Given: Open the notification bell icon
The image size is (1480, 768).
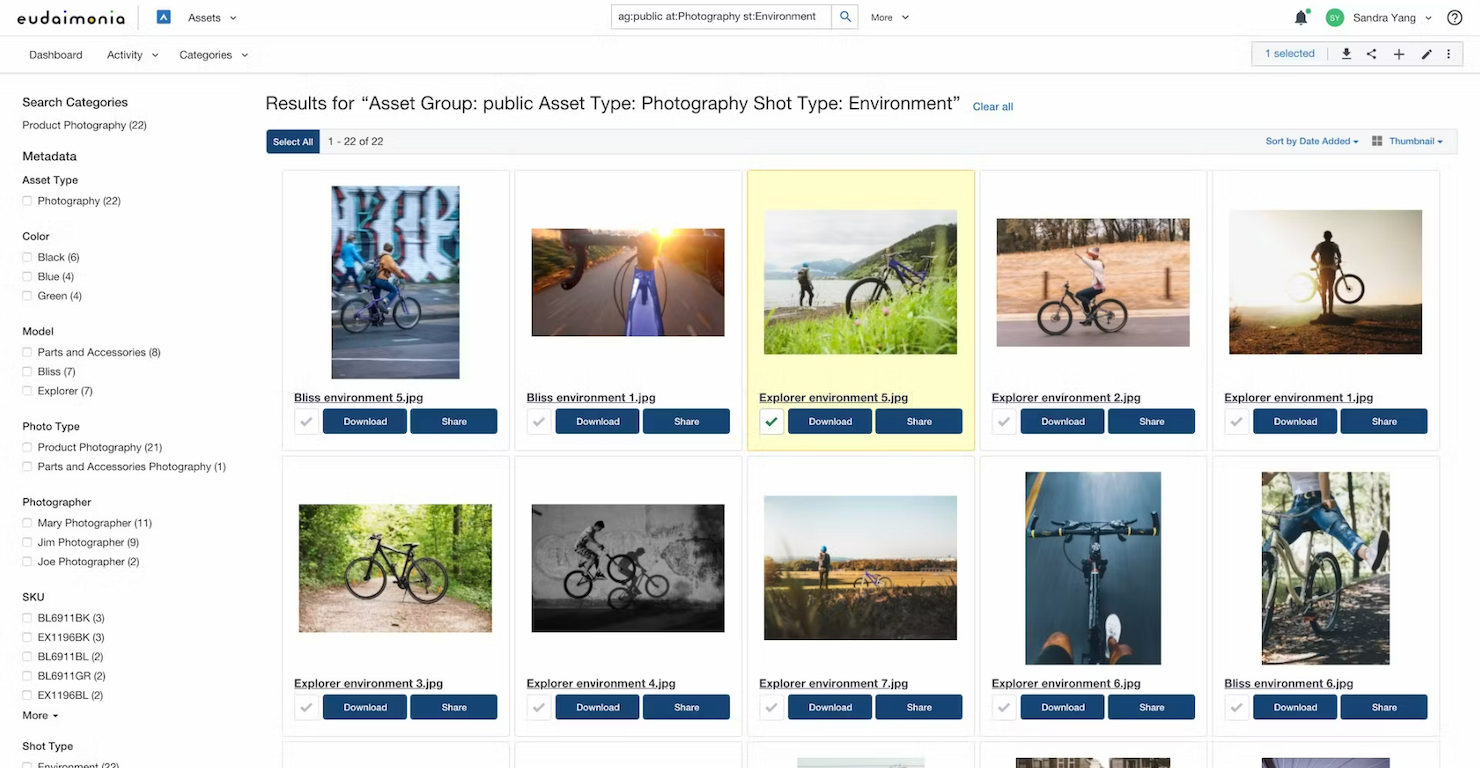Looking at the screenshot, I should click(x=1299, y=17).
